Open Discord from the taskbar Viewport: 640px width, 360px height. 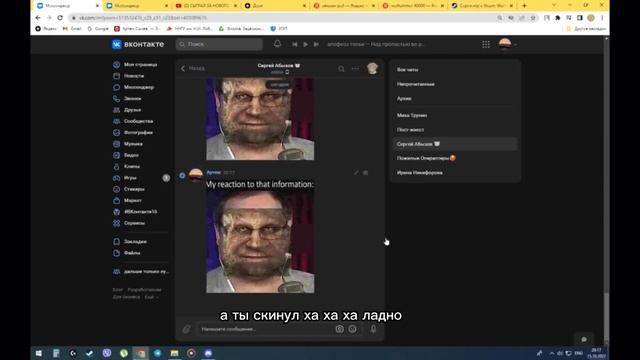(208, 353)
